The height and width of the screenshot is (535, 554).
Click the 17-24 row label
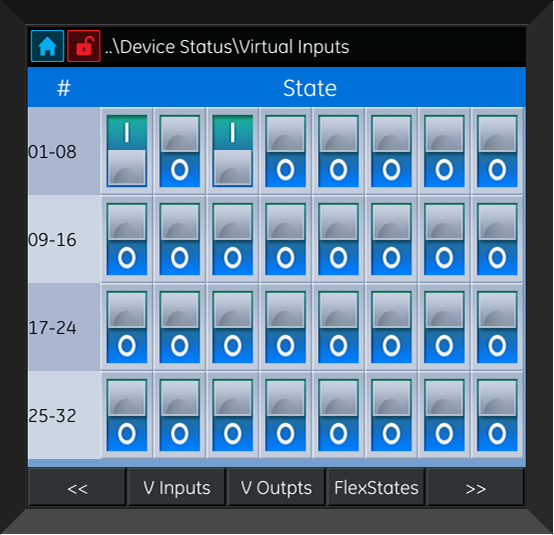pyautogui.click(x=52, y=328)
